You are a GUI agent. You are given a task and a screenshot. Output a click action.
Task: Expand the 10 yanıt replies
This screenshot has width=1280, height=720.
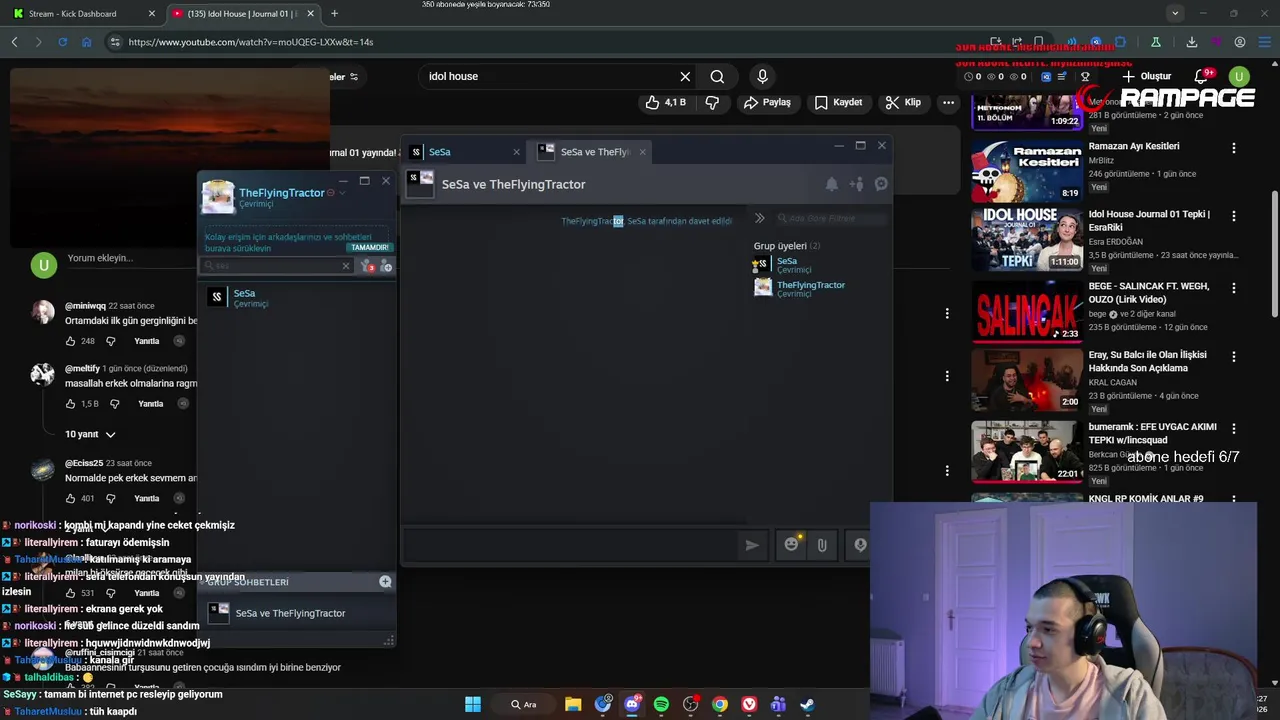pyautogui.click(x=90, y=434)
